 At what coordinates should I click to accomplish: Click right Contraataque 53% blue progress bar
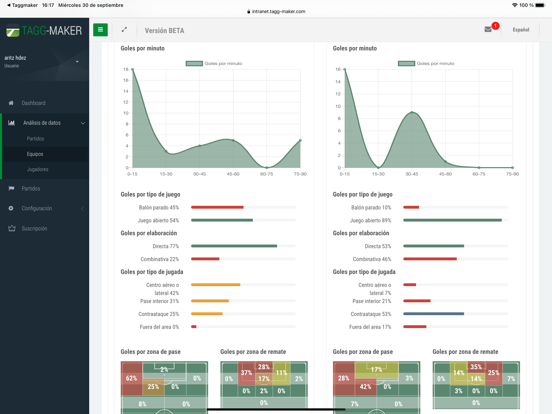pyautogui.click(x=434, y=314)
